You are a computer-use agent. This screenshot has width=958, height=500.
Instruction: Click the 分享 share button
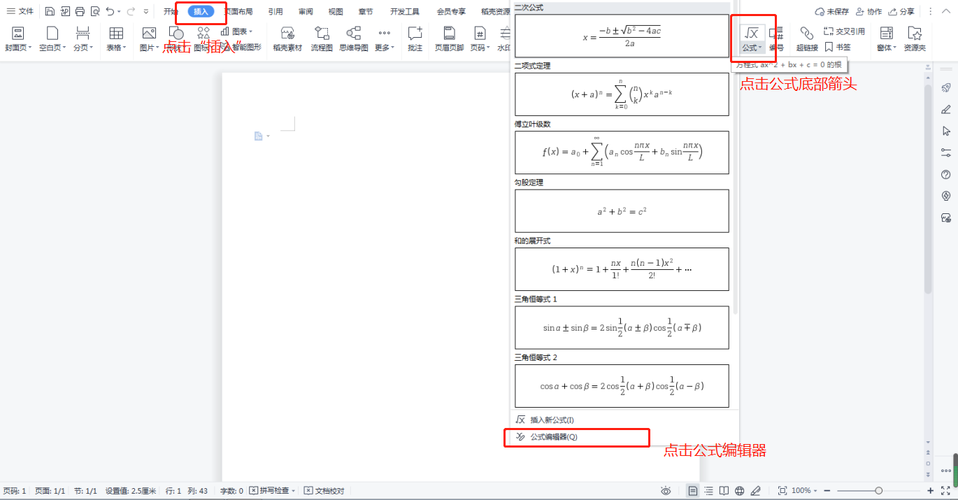[x=901, y=12]
